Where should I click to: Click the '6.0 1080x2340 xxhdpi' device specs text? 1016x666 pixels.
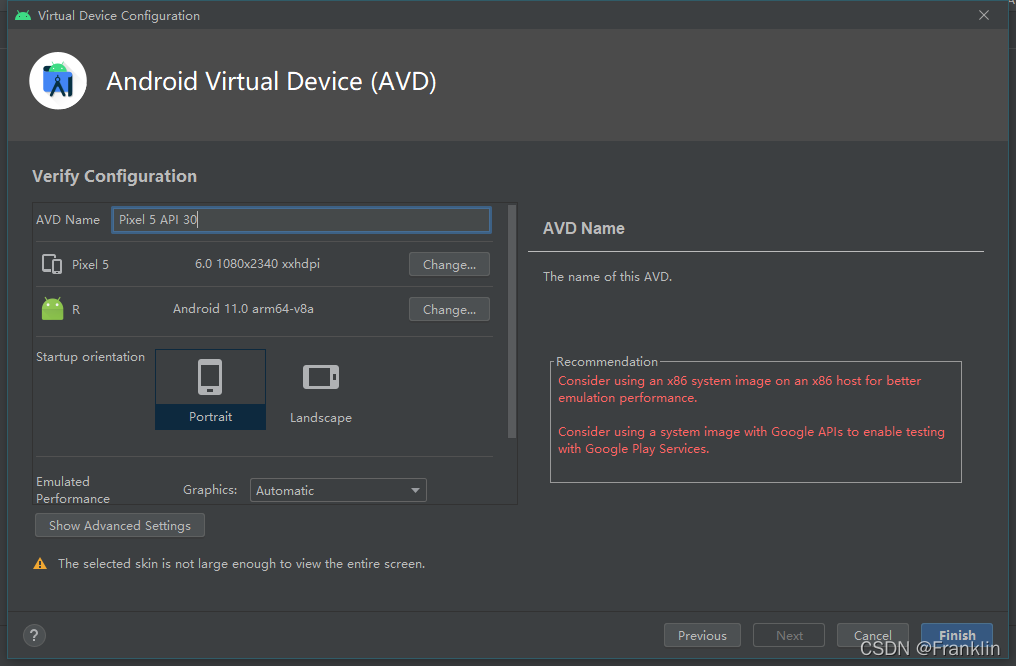(x=257, y=264)
